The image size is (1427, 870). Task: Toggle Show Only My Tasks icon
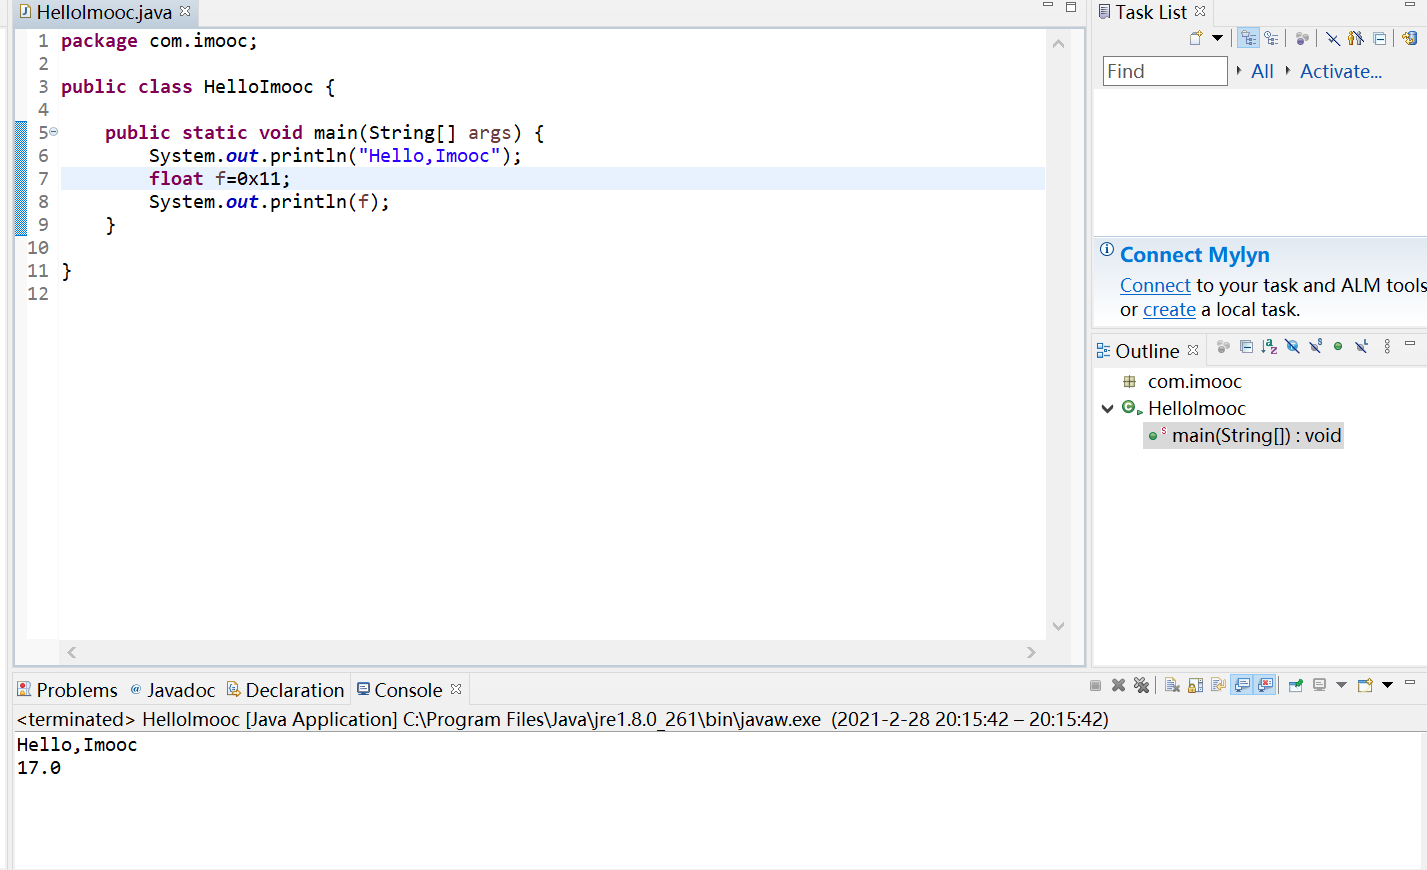click(1355, 38)
